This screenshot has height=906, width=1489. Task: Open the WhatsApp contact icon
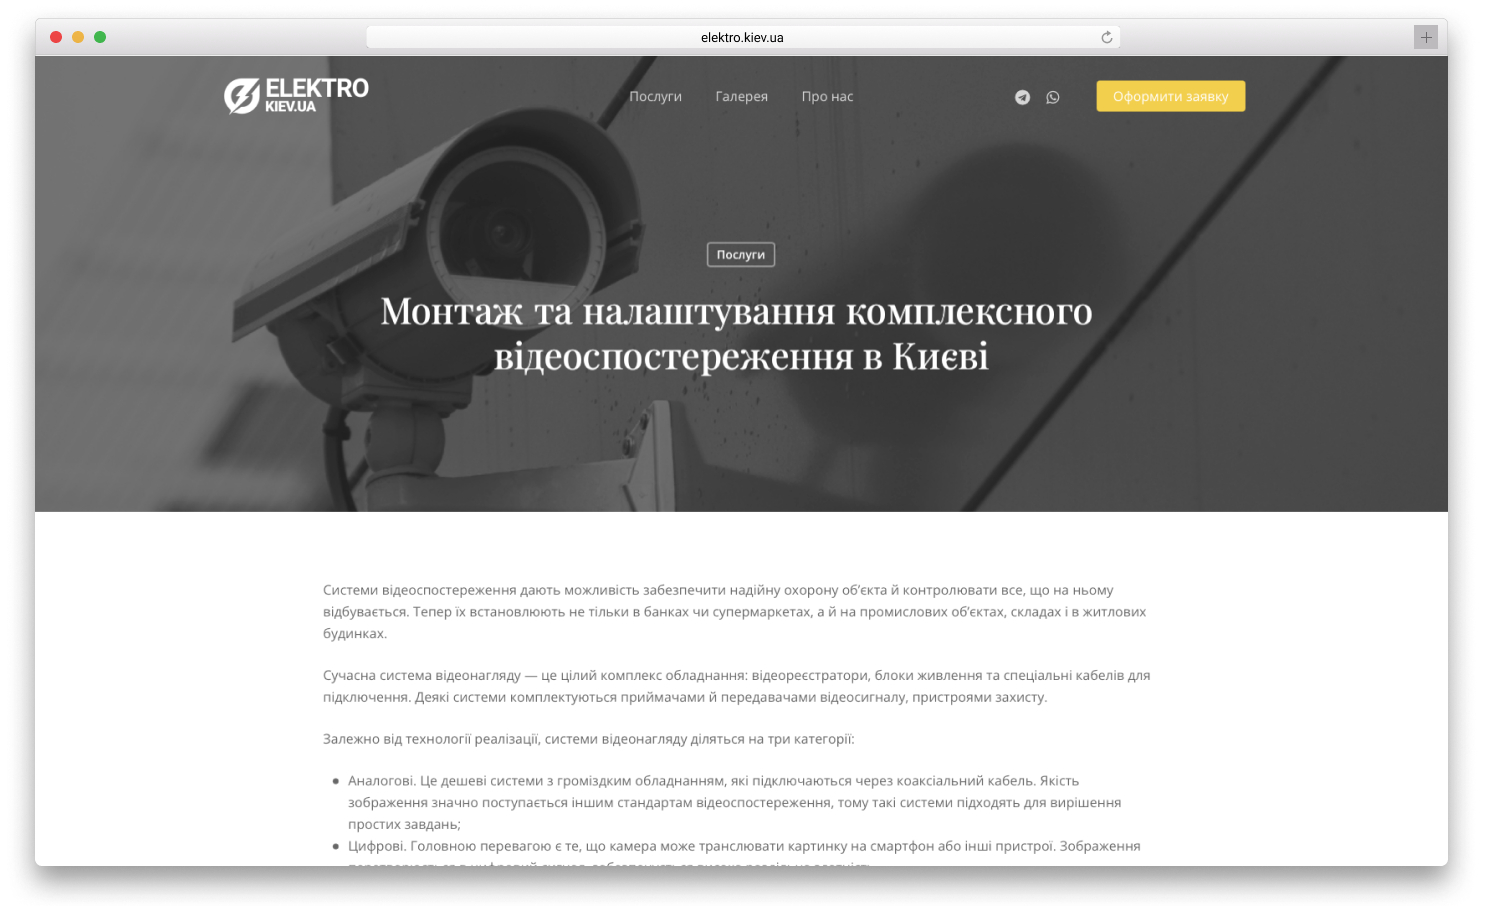click(x=1052, y=97)
